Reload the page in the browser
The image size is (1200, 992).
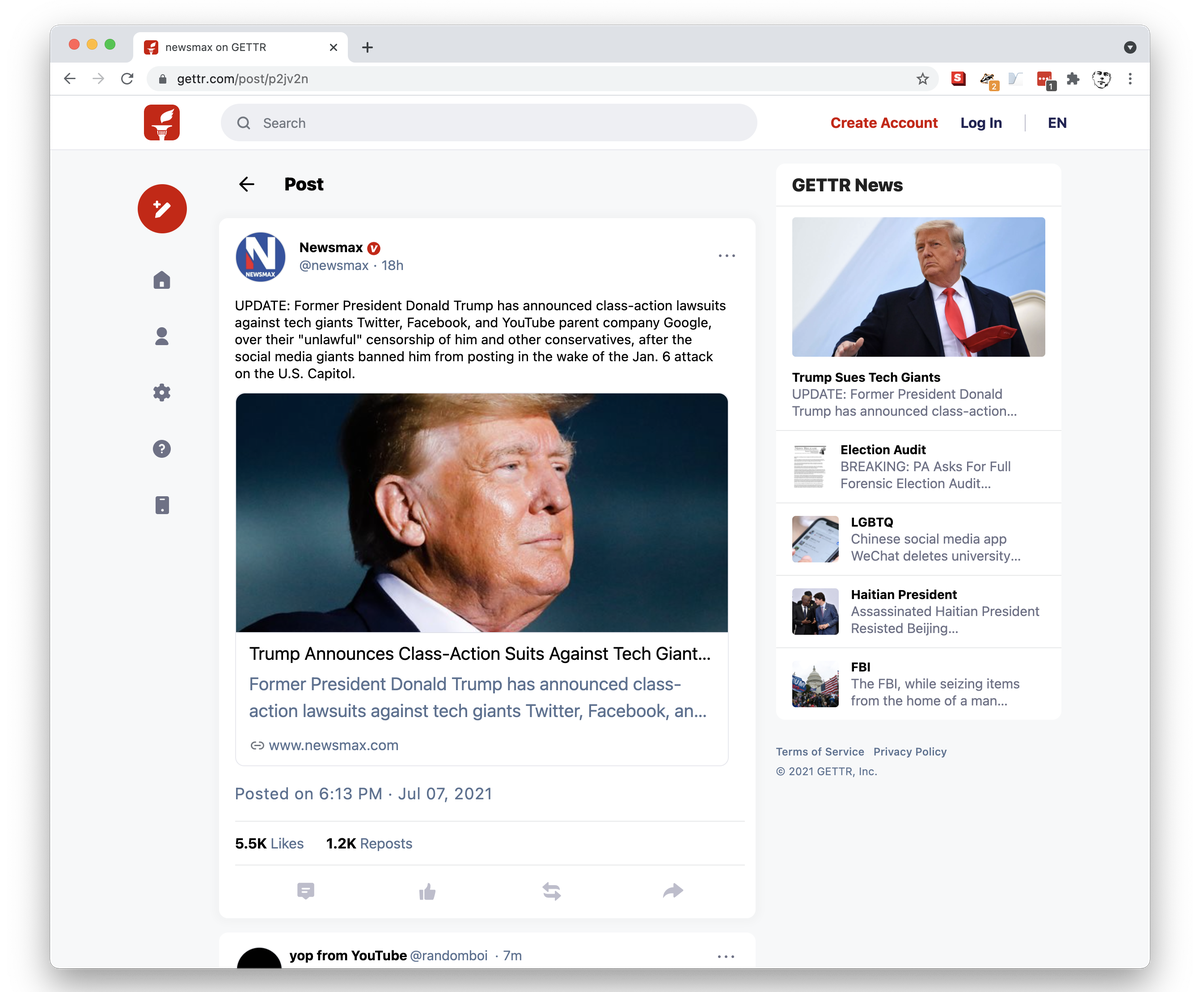(127, 78)
